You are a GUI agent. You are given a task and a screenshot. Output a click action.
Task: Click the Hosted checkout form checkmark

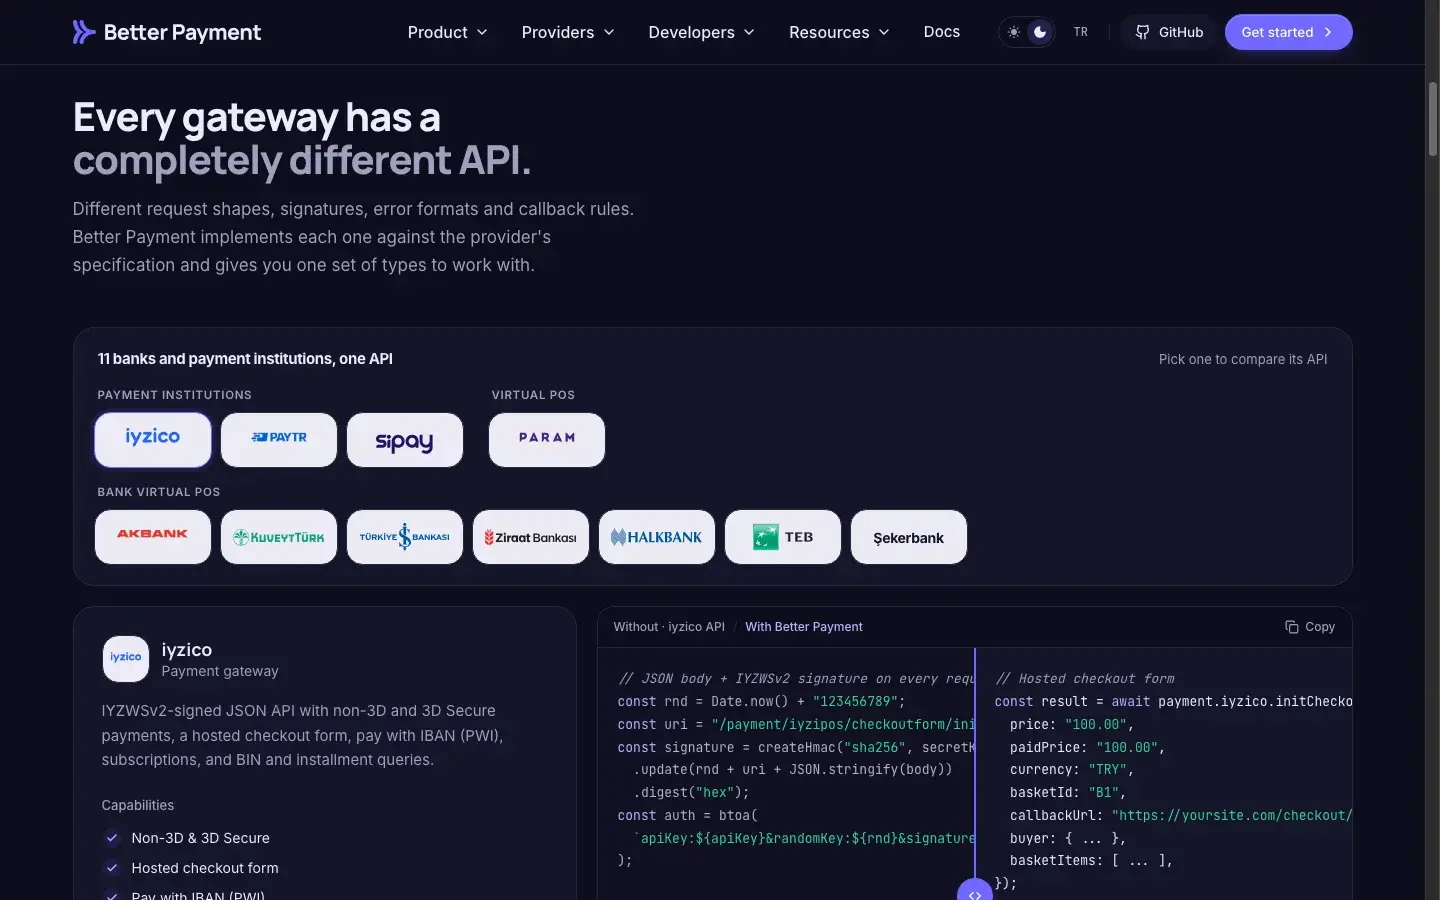112,868
